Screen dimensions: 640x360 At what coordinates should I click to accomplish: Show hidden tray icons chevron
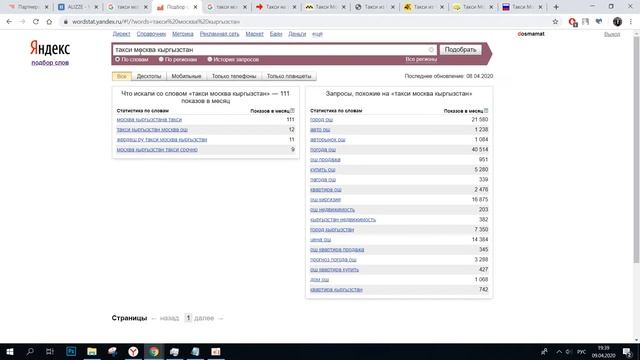click(559, 352)
